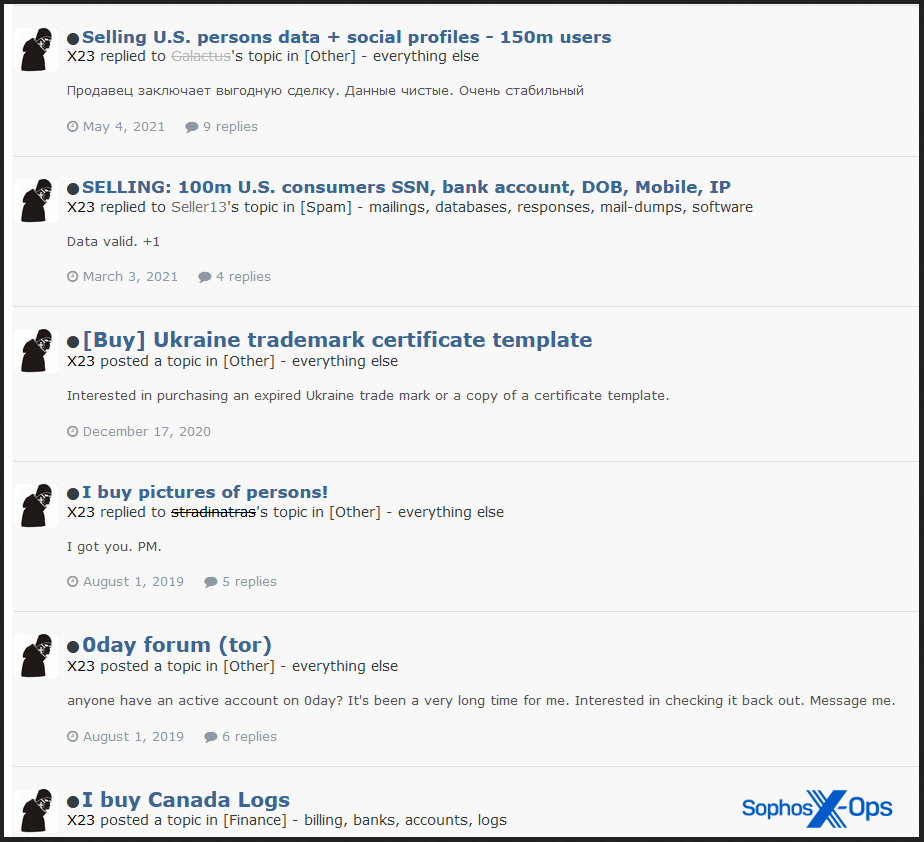Open '0day forum (tor)' topic title

(x=177, y=645)
